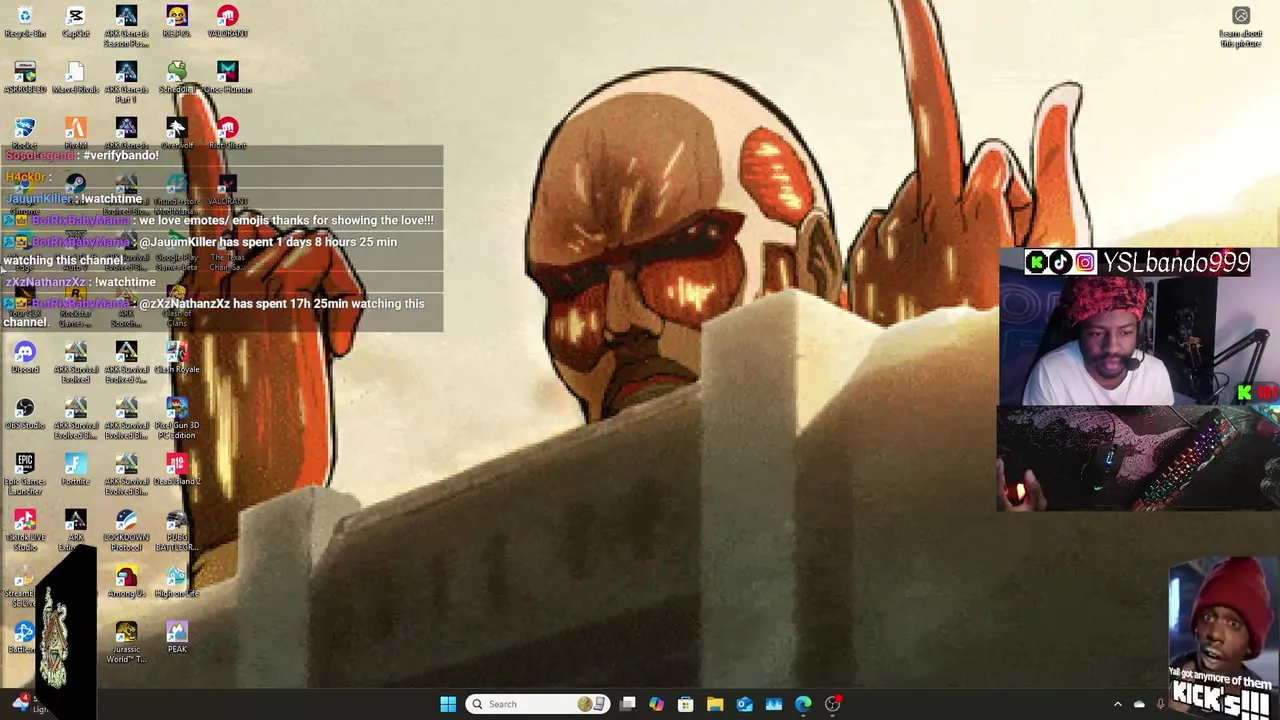
Task: Launch the CapCut desktop shortcut
Action: (76, 22)
